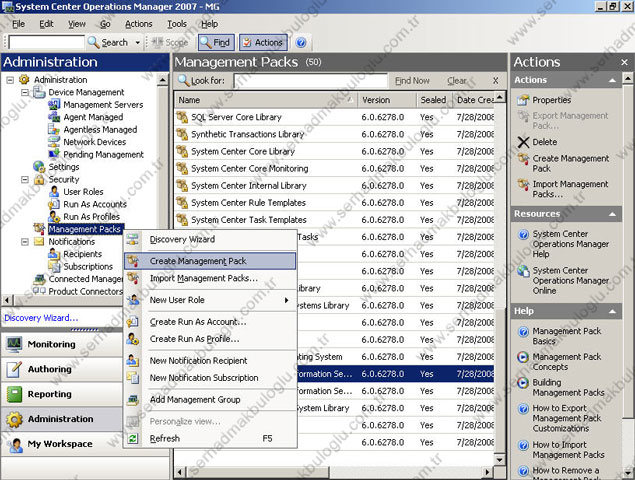Toggle the Actions pane toolbar button

point(263,43)
